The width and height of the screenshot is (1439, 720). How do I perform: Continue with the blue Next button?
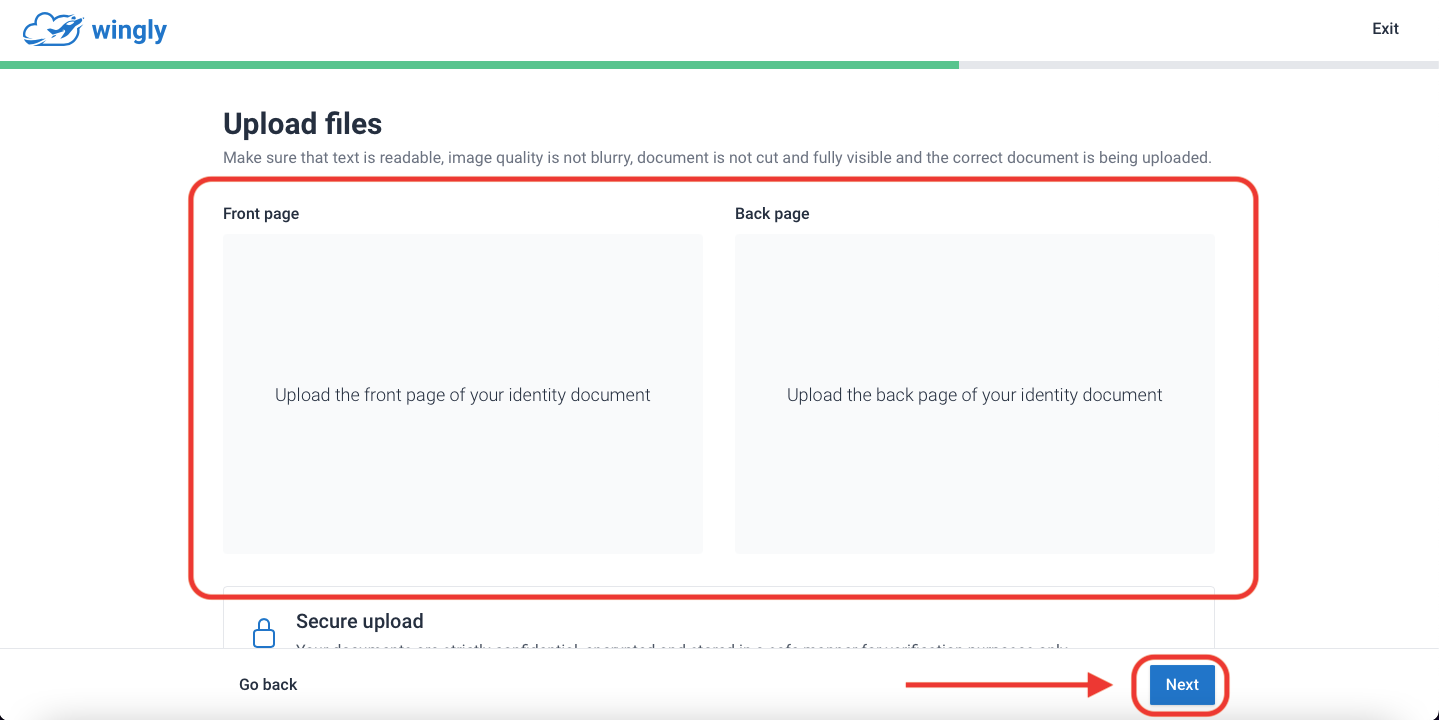(1182, 685)
